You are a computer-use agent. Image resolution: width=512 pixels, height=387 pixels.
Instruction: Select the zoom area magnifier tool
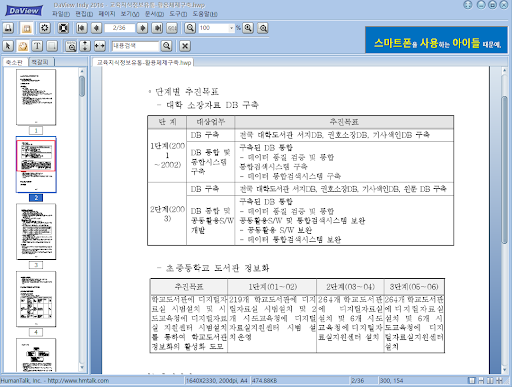(x=71, y=46)
